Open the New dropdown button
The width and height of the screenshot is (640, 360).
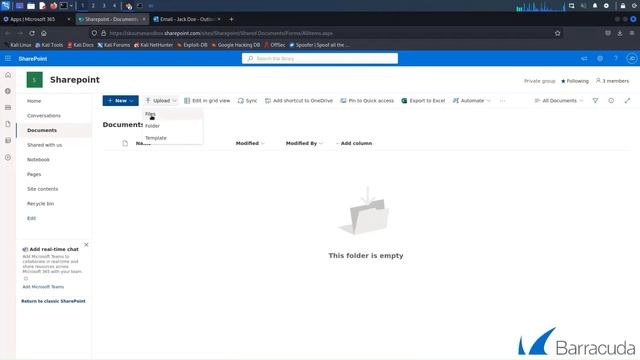coord(120,100)
